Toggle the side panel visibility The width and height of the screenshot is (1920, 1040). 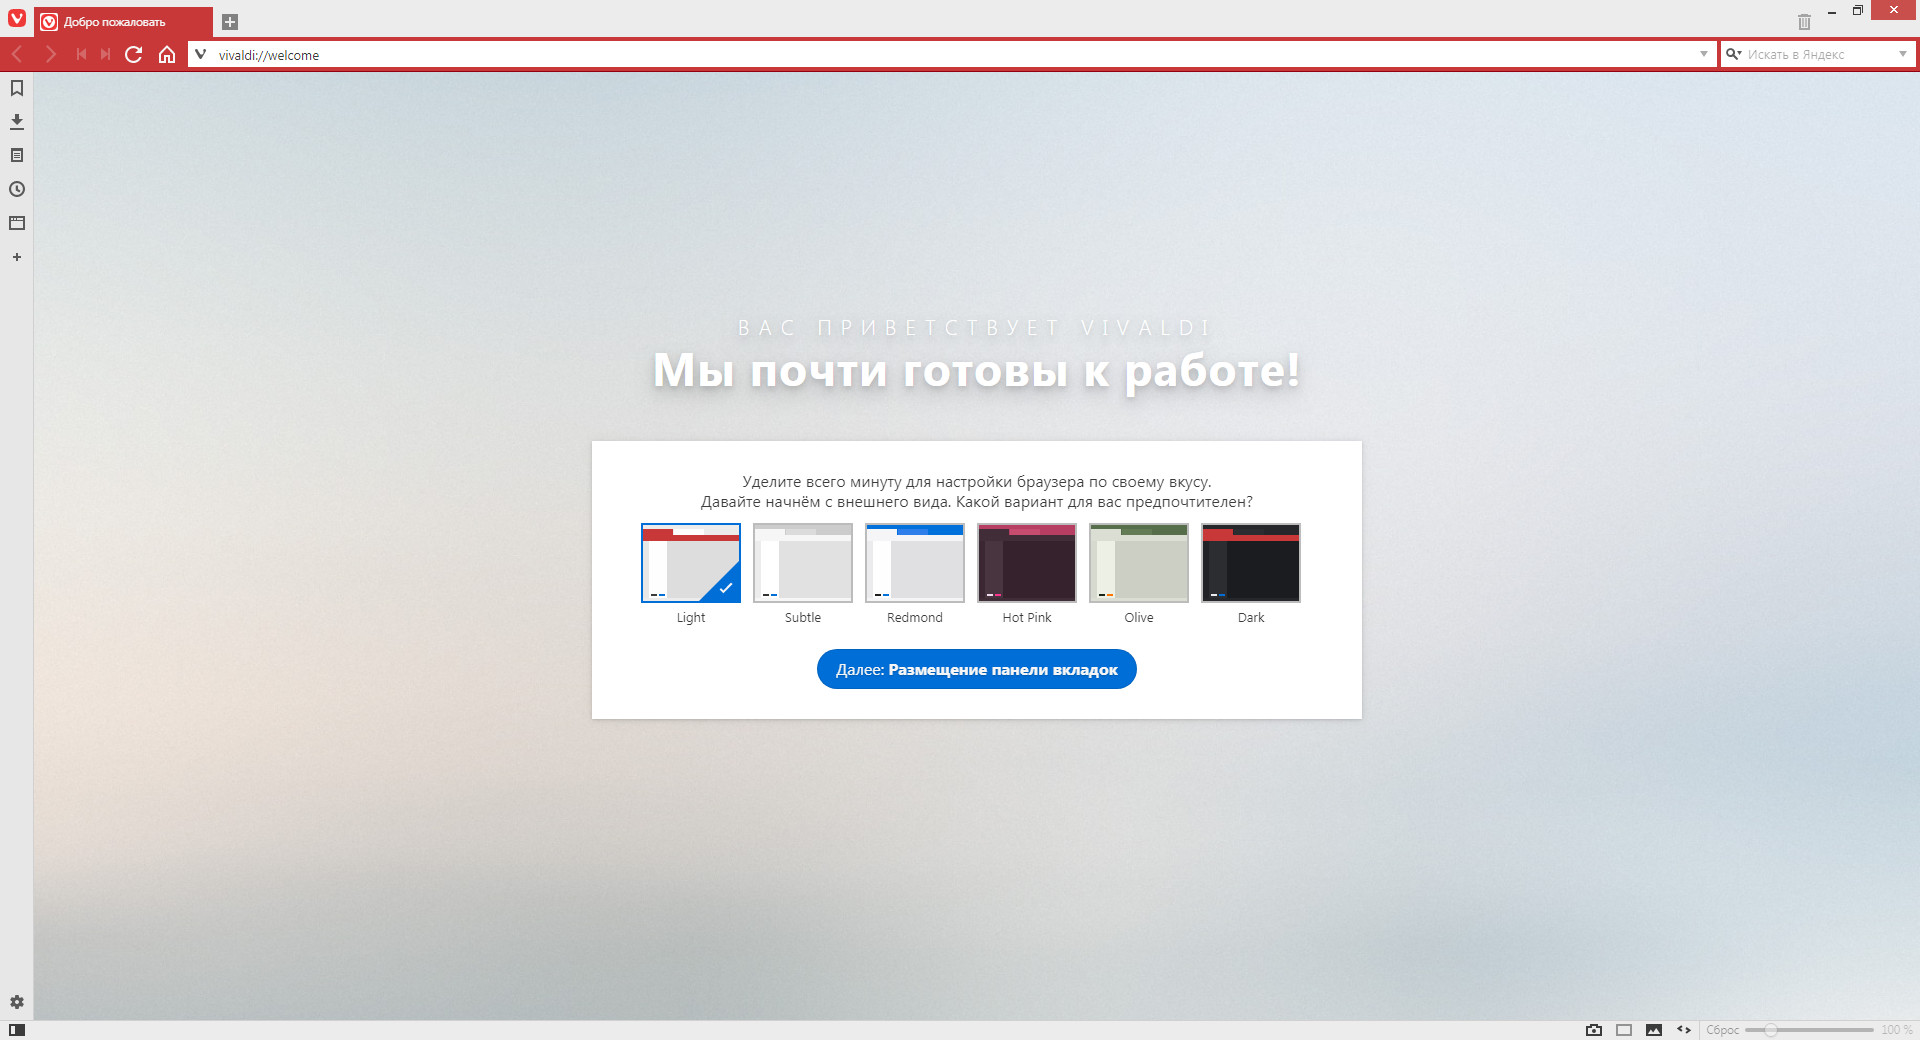17,1030
